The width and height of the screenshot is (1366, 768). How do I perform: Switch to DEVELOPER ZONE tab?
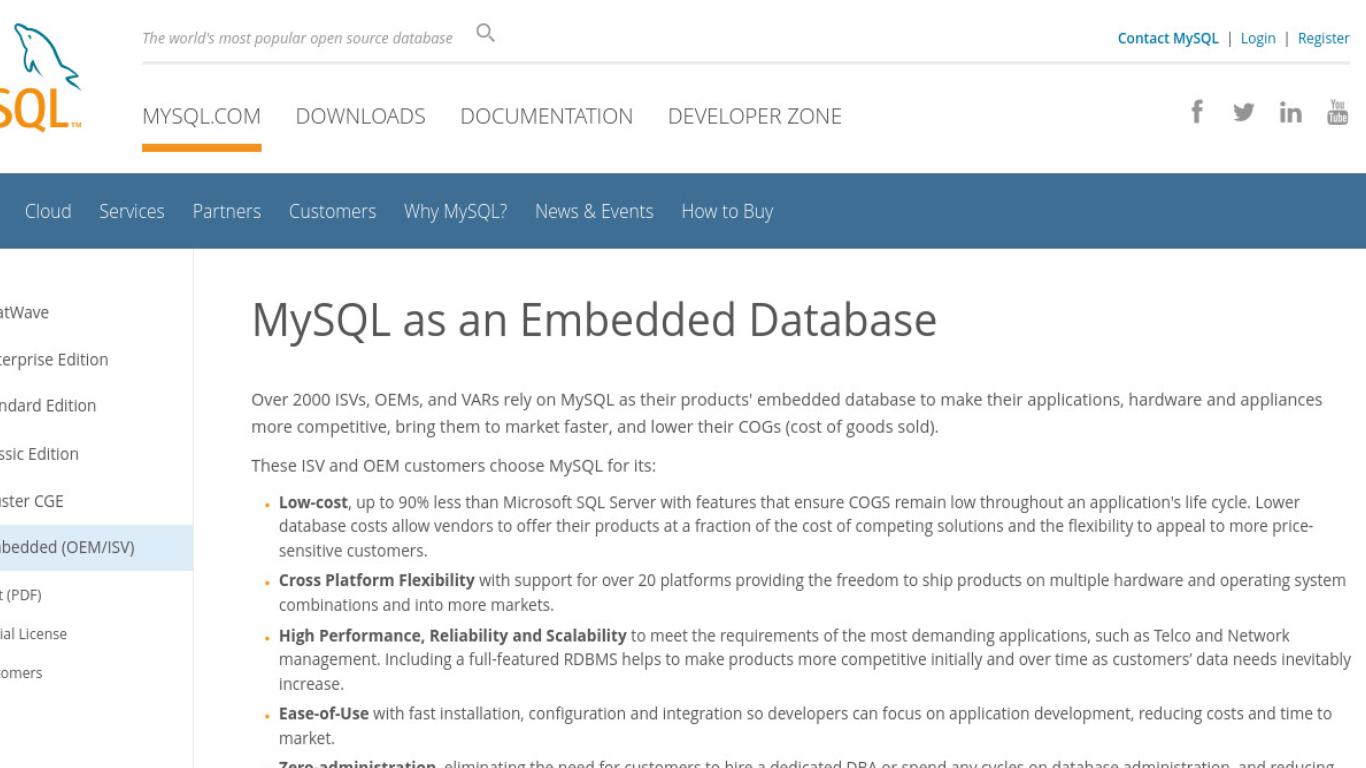[x=754, y=116]
